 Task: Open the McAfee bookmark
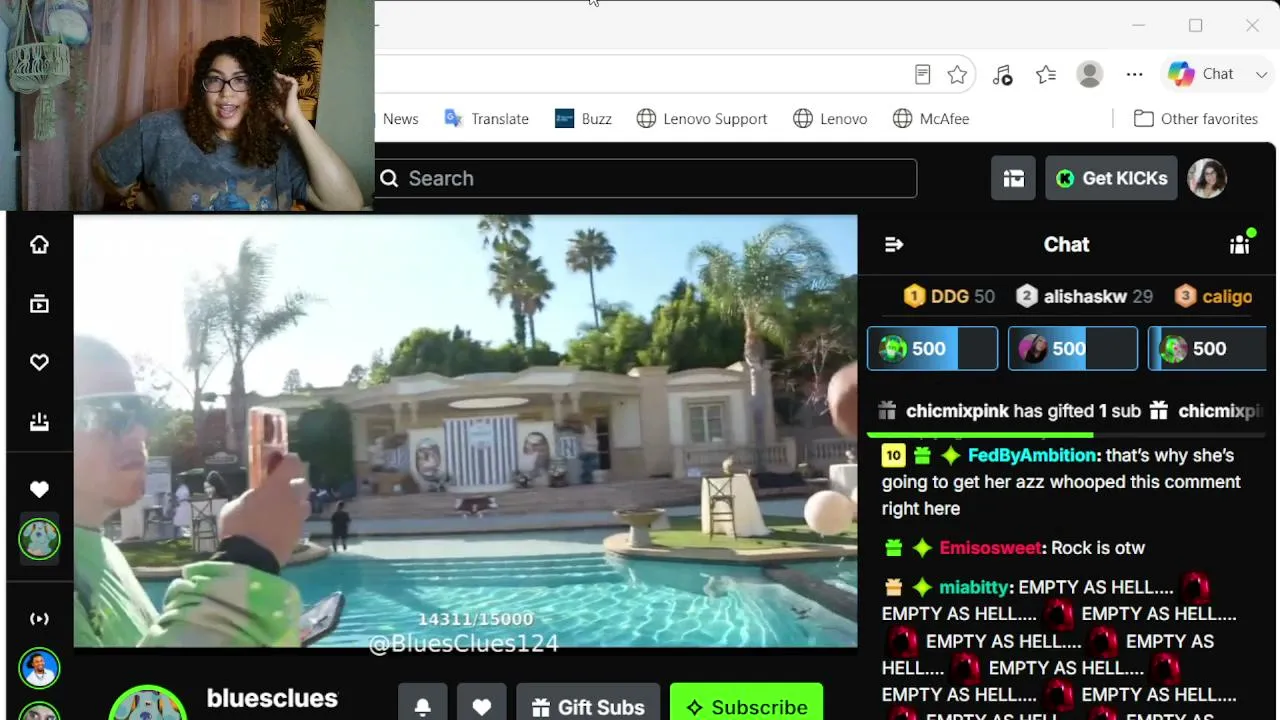[931, 119]
